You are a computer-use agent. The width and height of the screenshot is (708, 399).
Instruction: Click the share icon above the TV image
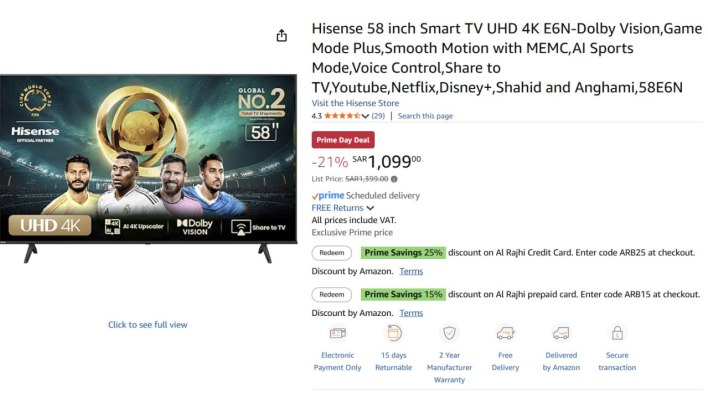click(281, 35)
